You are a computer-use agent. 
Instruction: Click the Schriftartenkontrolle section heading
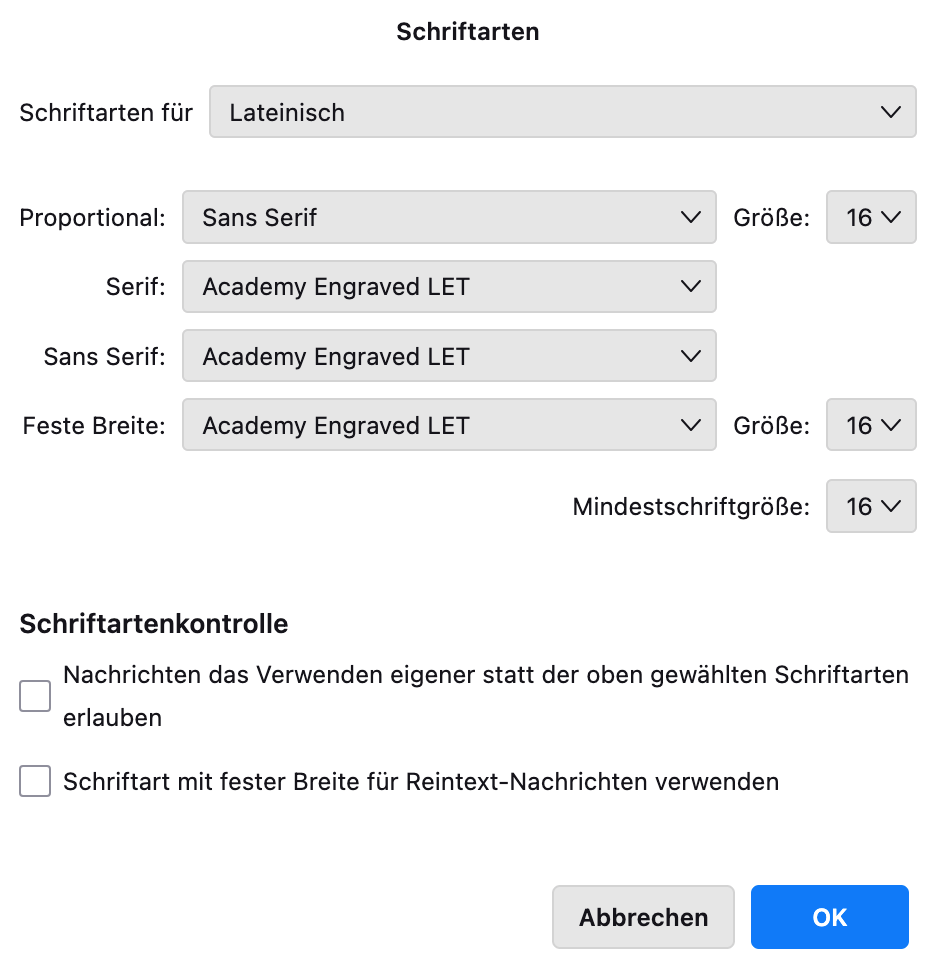click(x=154, y=625)
